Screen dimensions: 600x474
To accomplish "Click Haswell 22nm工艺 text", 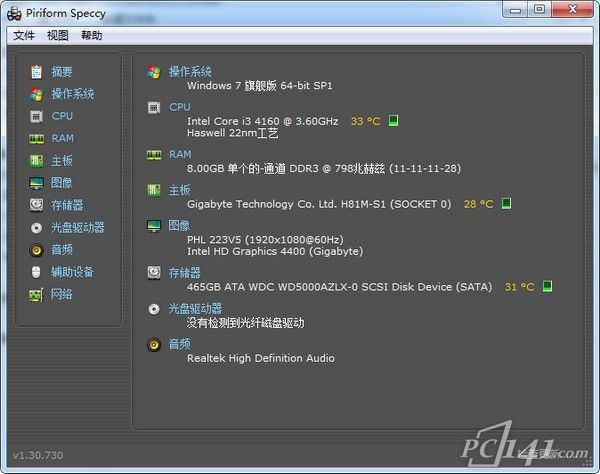I will [233, 133].
